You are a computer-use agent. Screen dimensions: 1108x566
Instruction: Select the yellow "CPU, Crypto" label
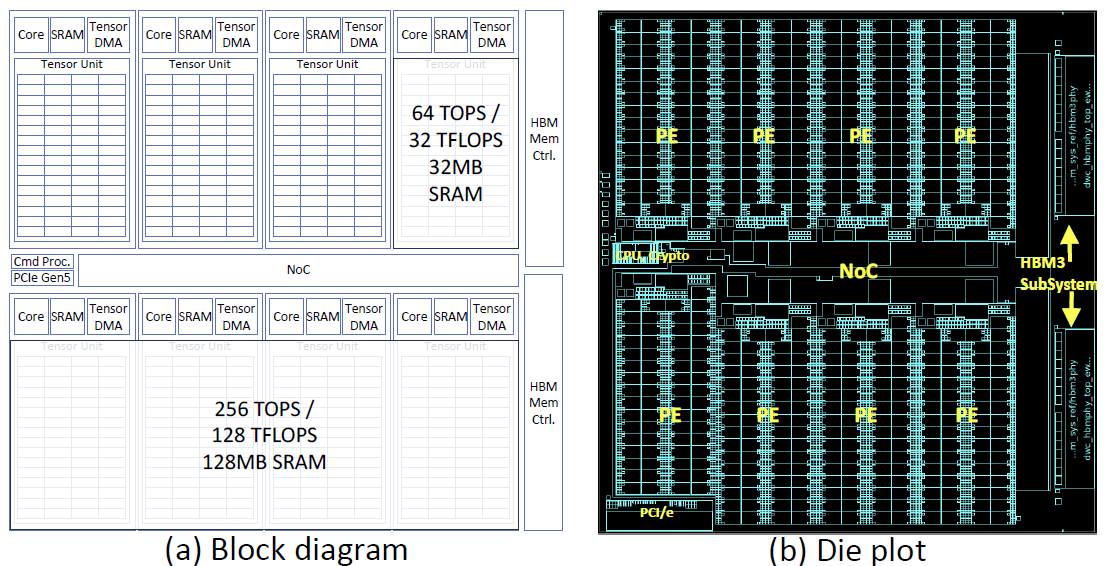[x=652, y=257]
